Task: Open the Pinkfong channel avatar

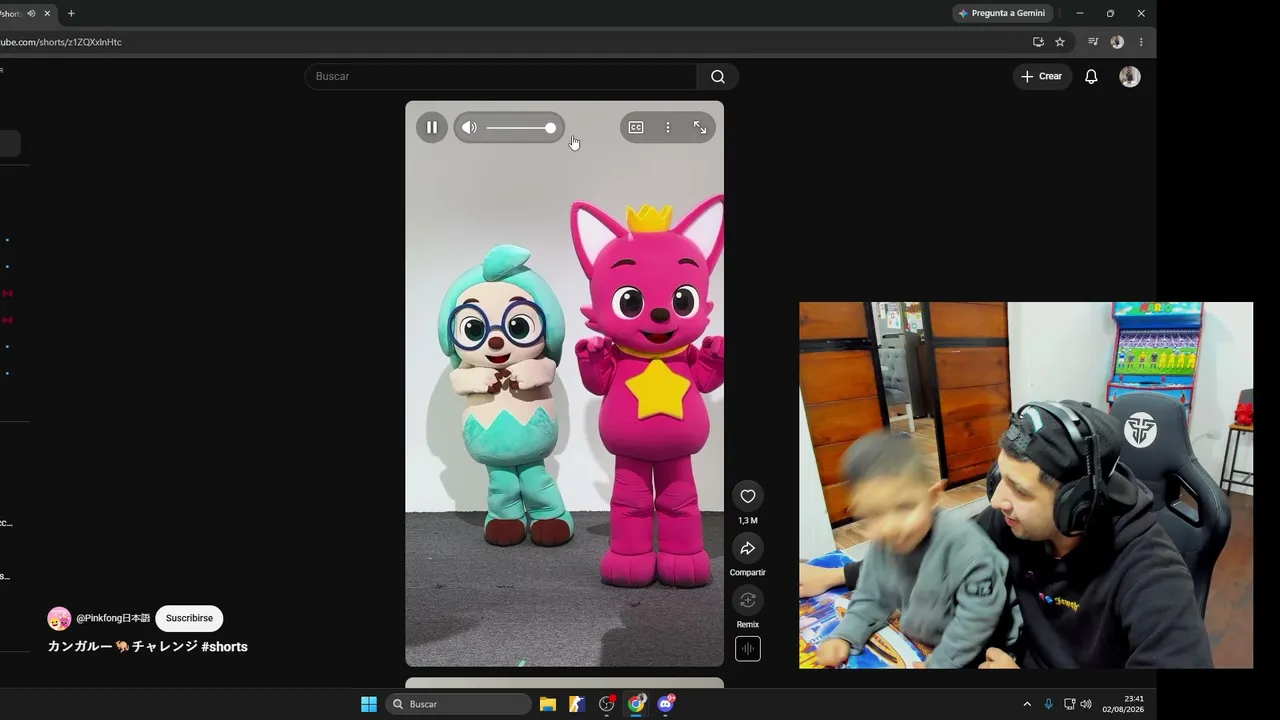Action: pyautogui.click(x=59, y=618)
